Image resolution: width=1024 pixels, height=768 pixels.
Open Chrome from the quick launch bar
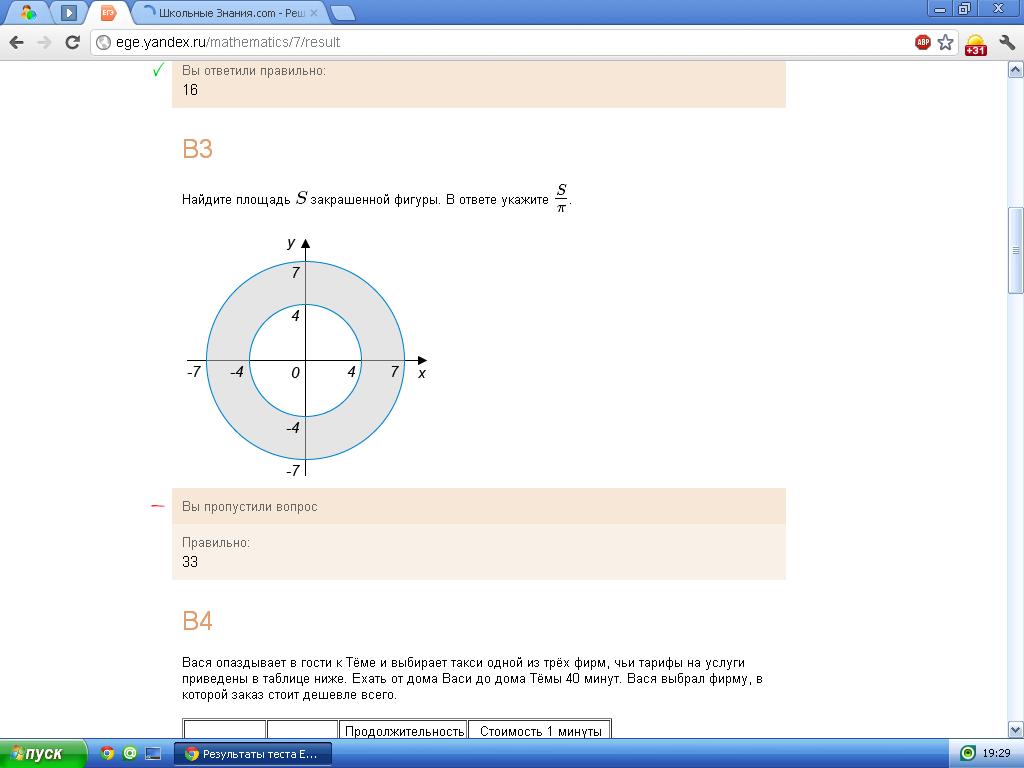click(x=107, y=754)
